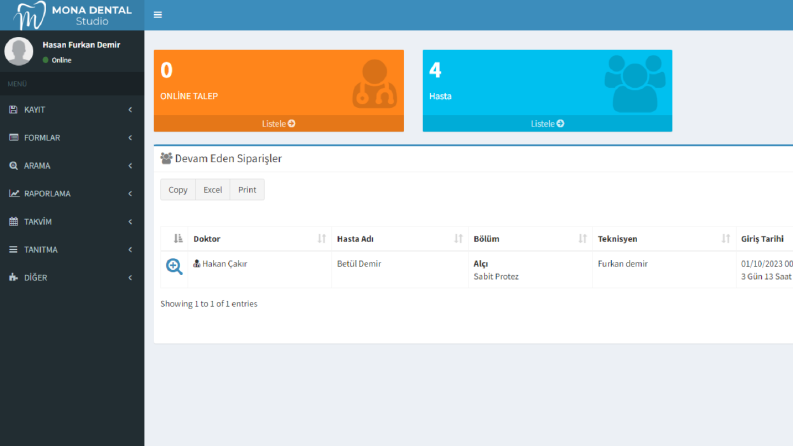Click the Alçı section cell
Screen dimensions: 793x446
[x=480, y=263]
